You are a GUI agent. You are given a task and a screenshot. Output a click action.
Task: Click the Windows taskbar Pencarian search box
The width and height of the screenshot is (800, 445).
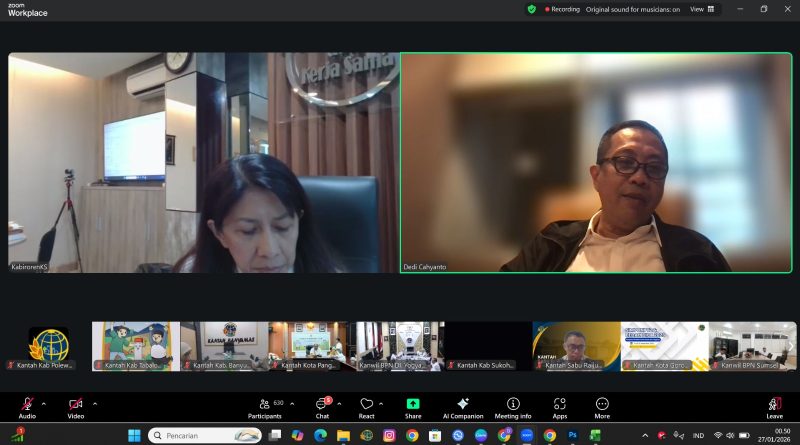pyautogui.click(x=205, y=435)
